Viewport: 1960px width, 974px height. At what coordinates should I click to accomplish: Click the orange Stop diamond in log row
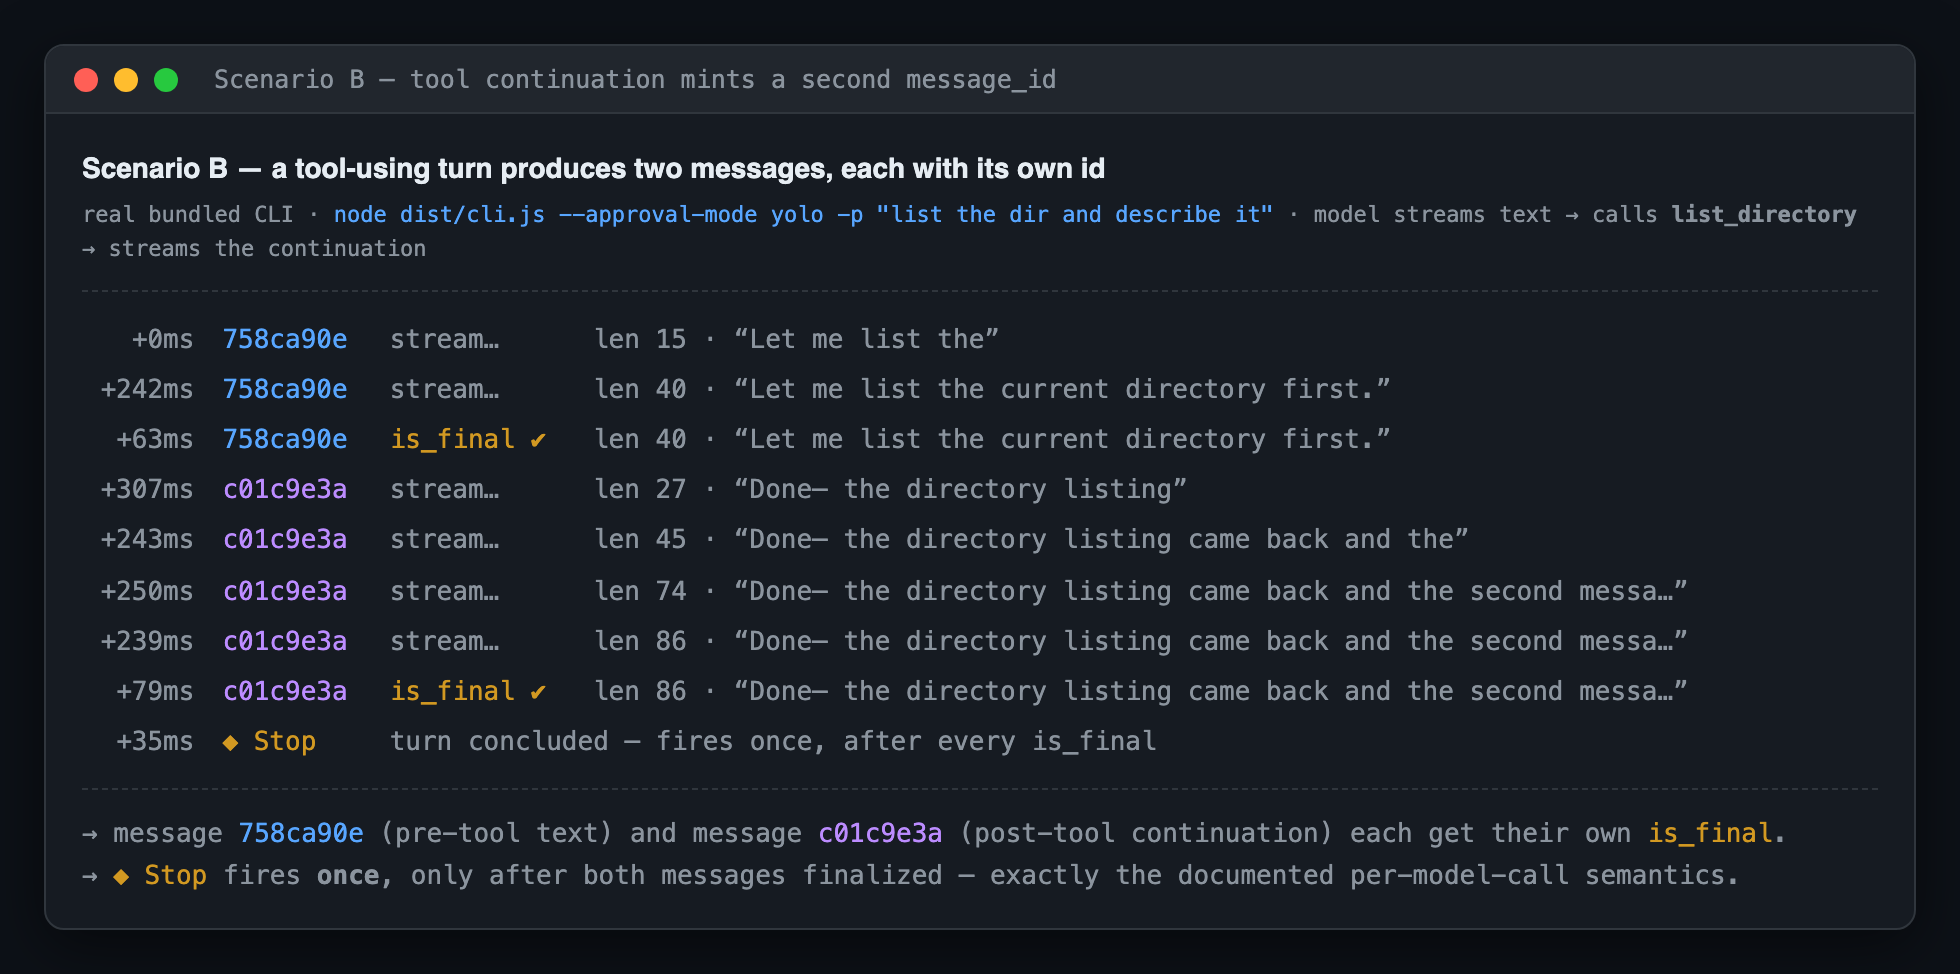pos(230,742)
